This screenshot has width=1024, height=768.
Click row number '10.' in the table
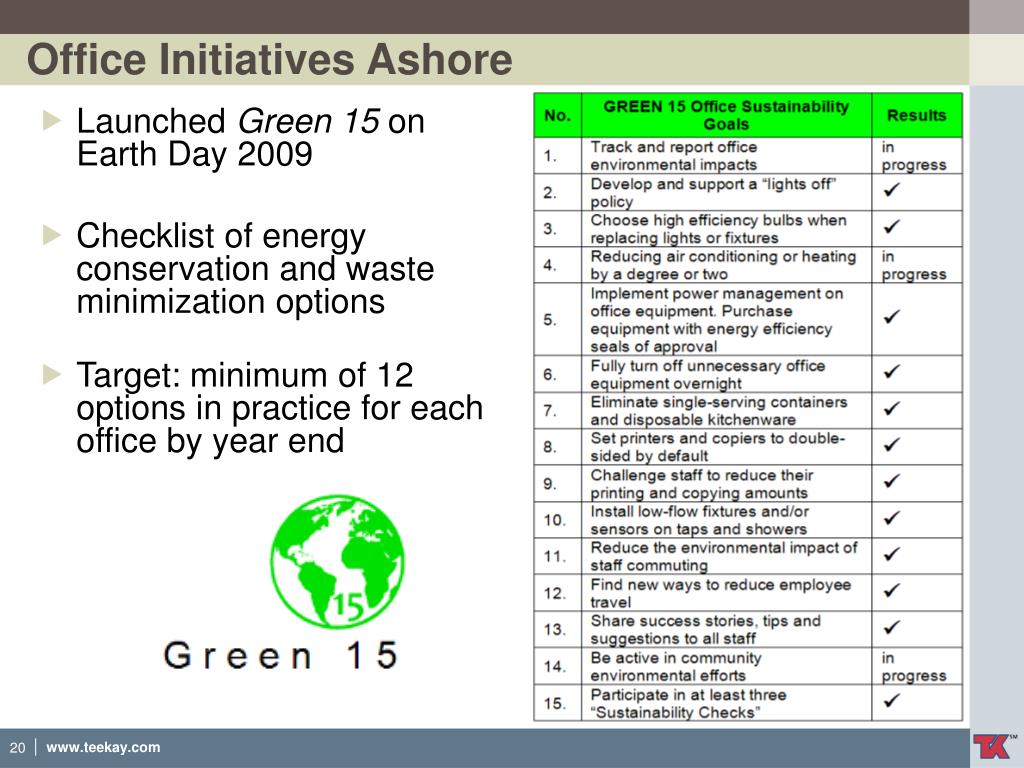[x=554, y=520]
